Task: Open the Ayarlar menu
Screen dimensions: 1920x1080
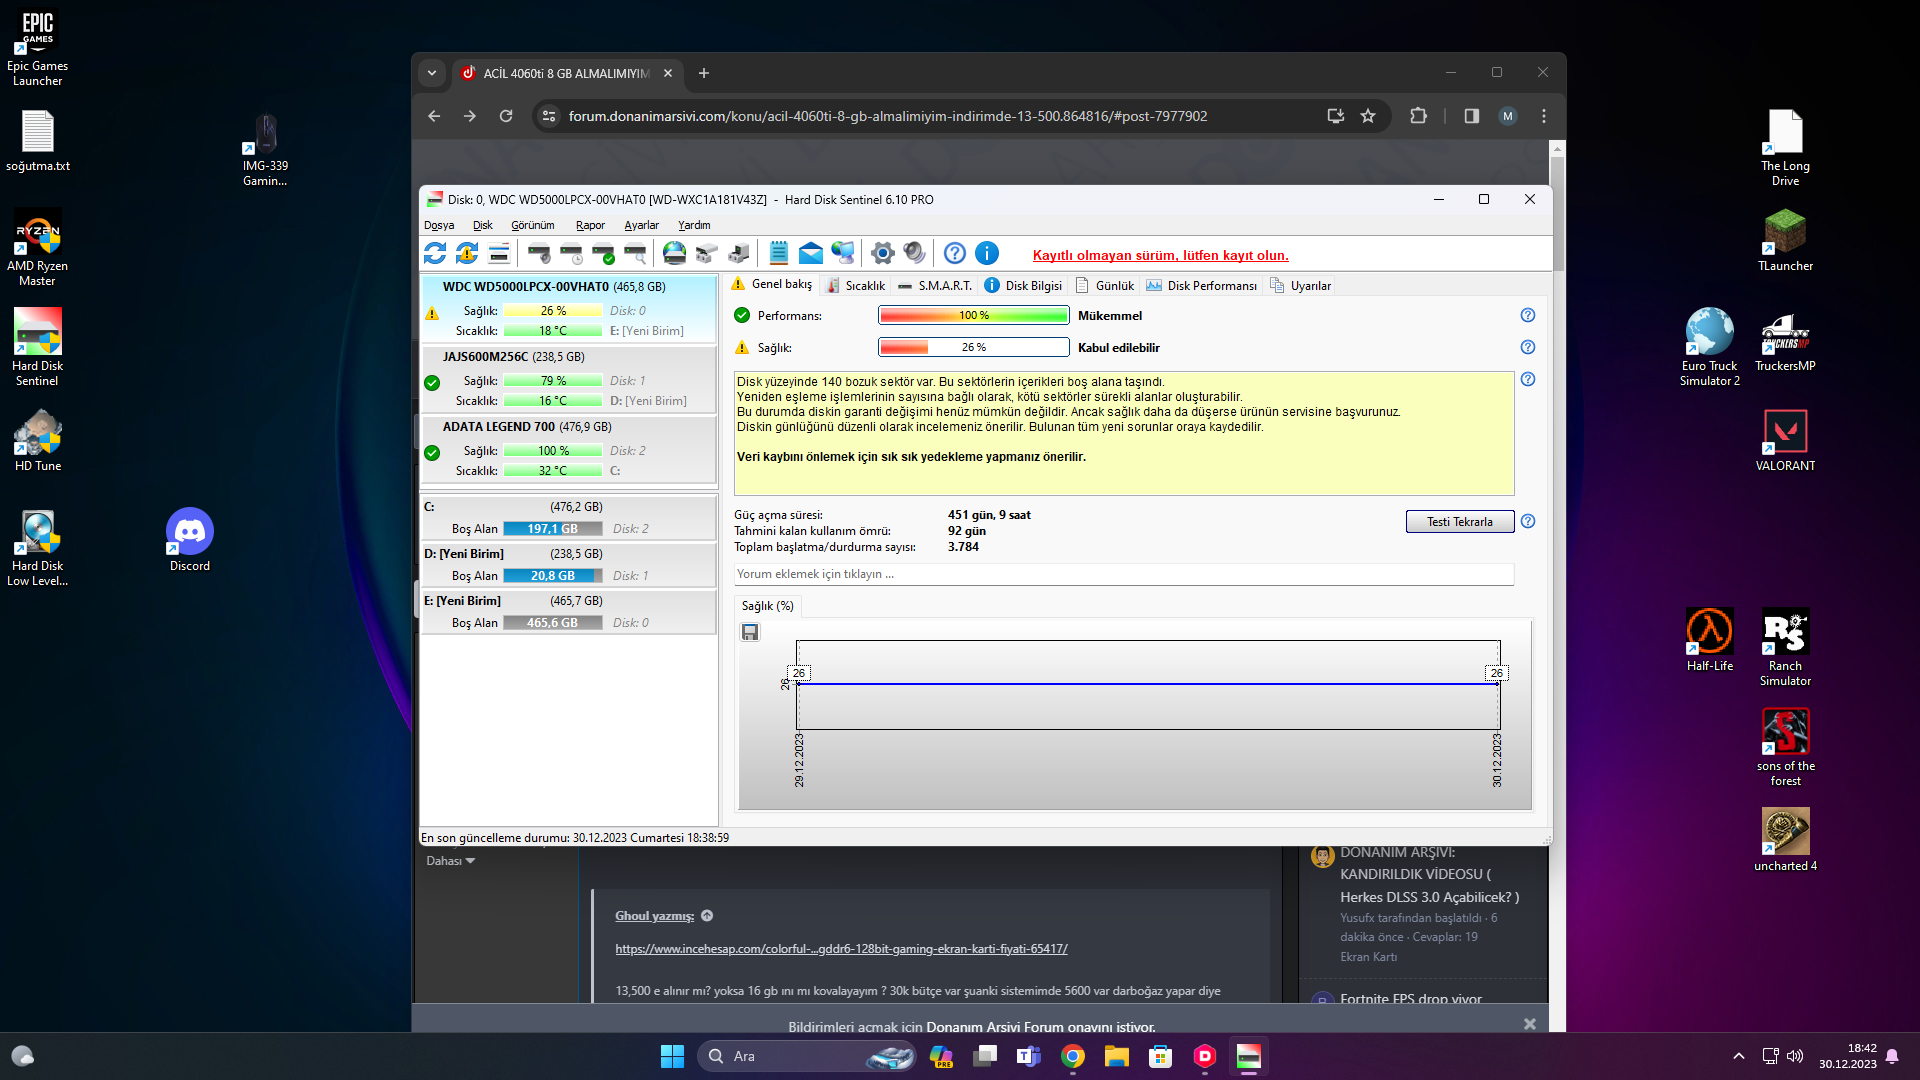Action: tap(642, 225)
